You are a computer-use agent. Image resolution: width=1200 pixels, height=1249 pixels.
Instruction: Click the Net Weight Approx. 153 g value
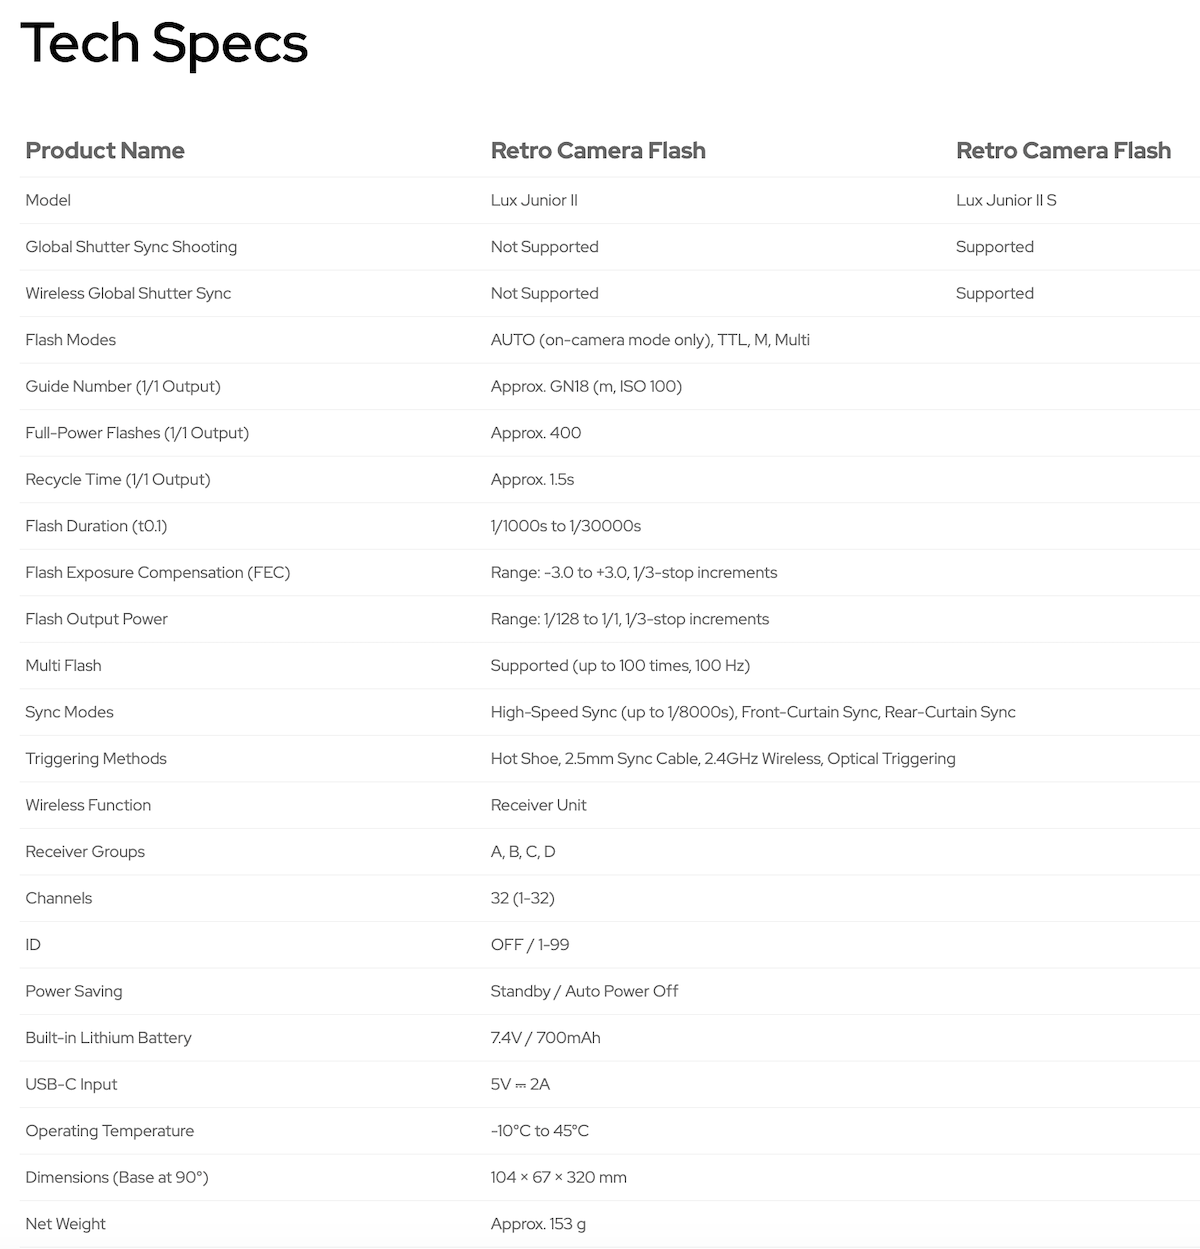538,1224
